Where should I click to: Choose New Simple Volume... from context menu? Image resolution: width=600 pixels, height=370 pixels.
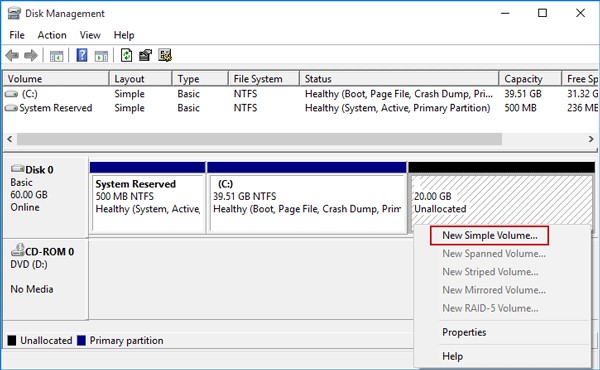click(x=489, y=235)
